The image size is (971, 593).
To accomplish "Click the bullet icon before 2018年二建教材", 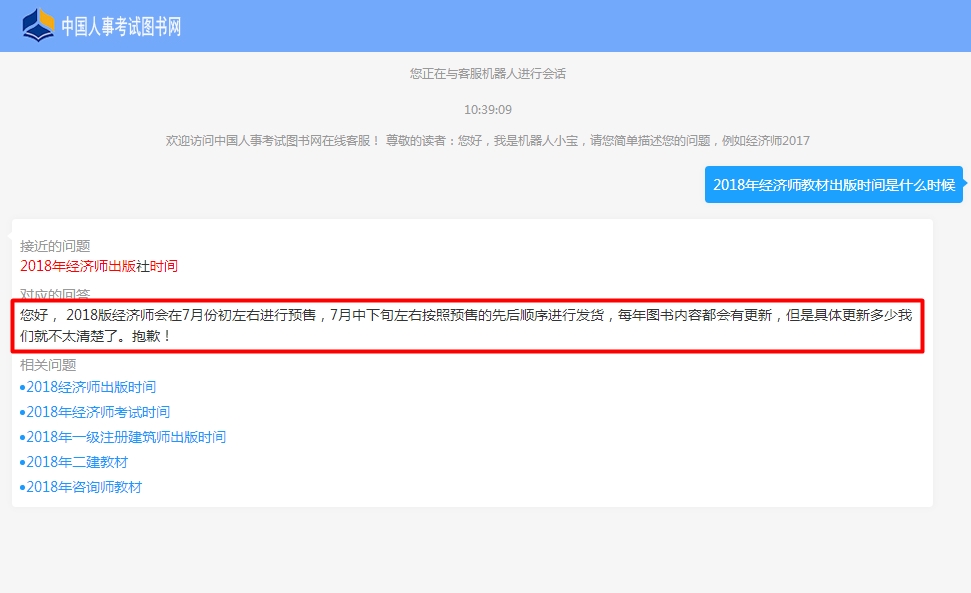I will (20, 461).
